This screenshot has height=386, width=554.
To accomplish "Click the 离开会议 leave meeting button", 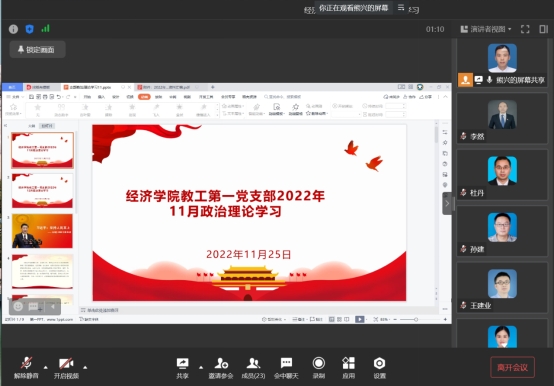I will coord(512,367).
